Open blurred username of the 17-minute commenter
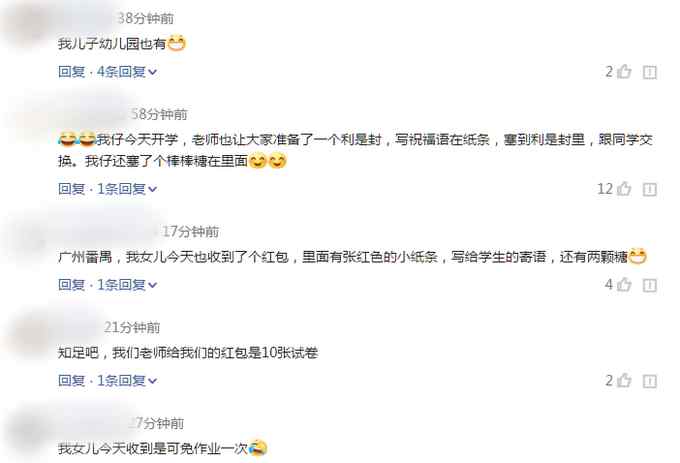Screen dimensions: 680x463 106,231
